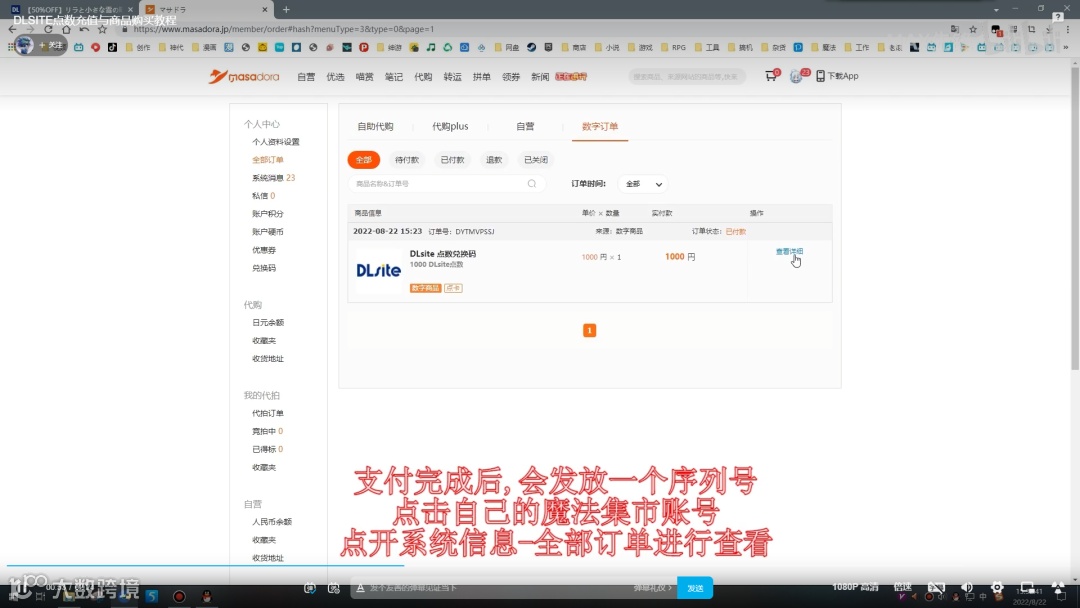1080x608 pixels.
Task: Toggle the subtitles icon in player
Action: (936, 587)
